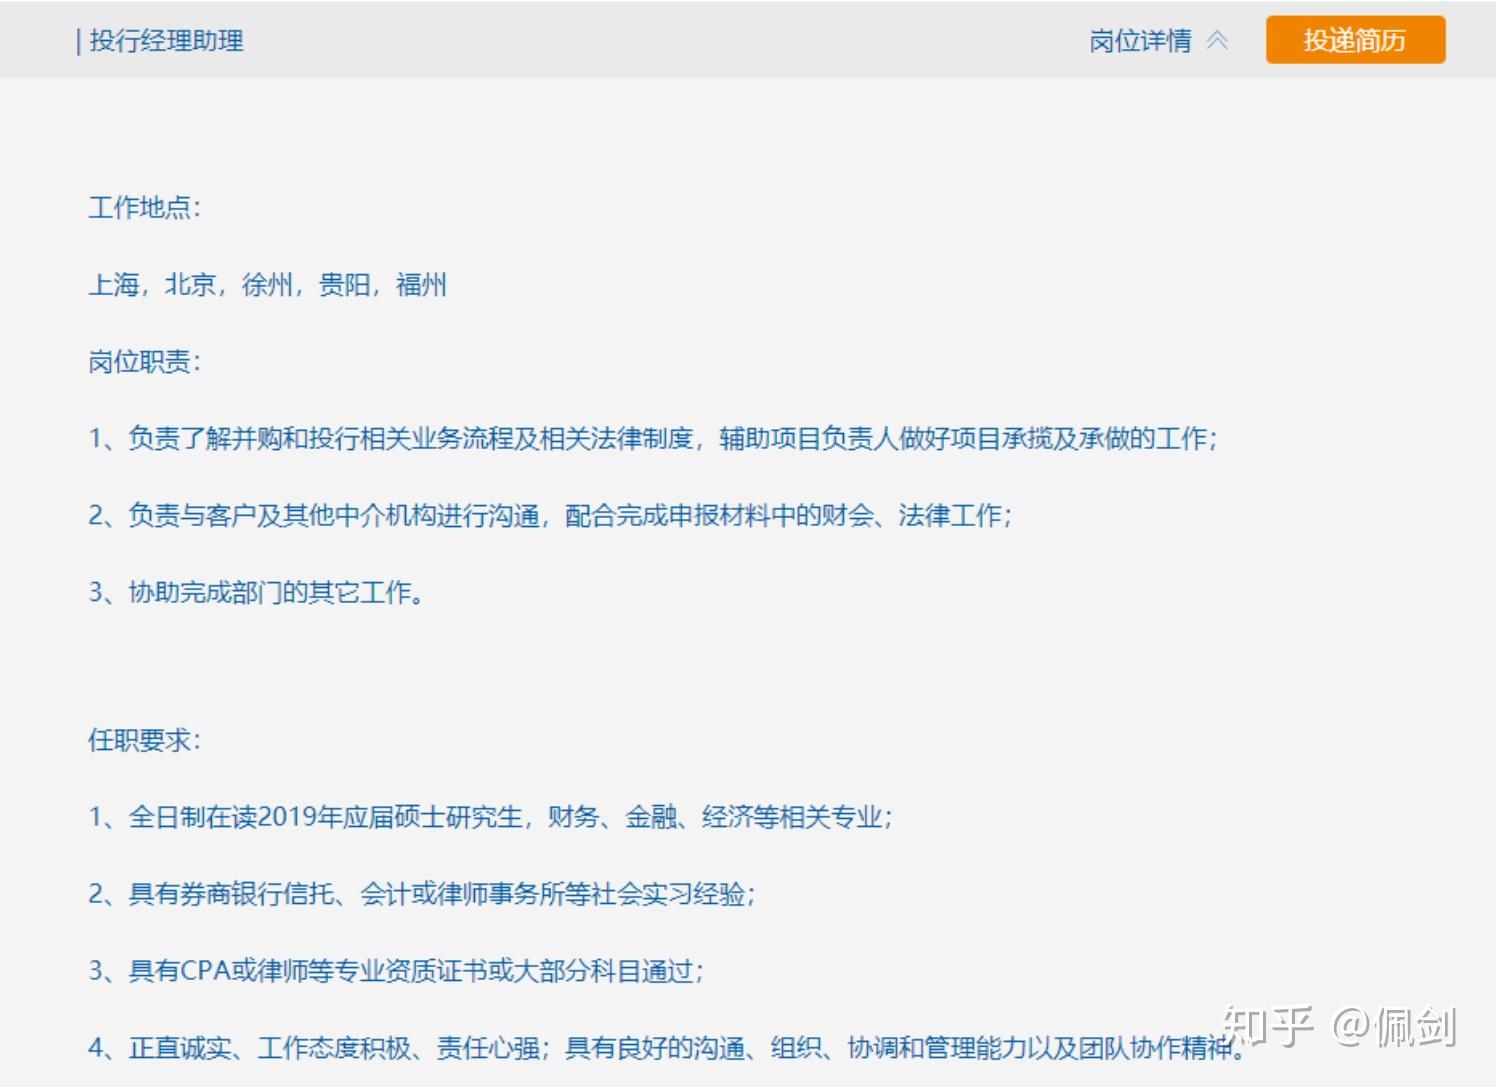Click the 福州 location text

(x=421, y=285)
